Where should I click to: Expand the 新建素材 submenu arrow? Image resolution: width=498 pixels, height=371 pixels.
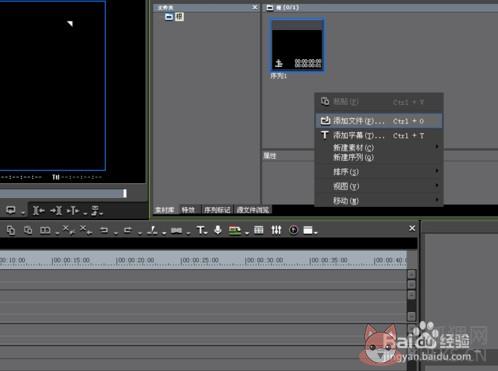437,147
